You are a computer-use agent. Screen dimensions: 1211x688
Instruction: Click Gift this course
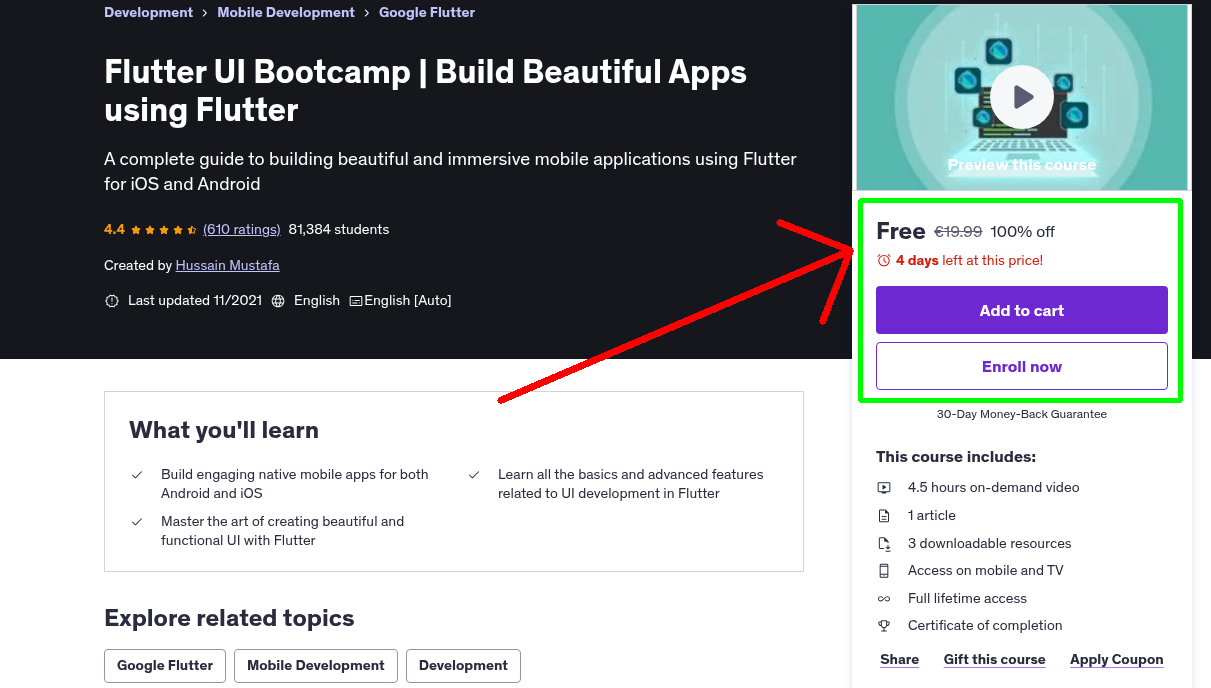pyautogui.click(x=994, y=660)
